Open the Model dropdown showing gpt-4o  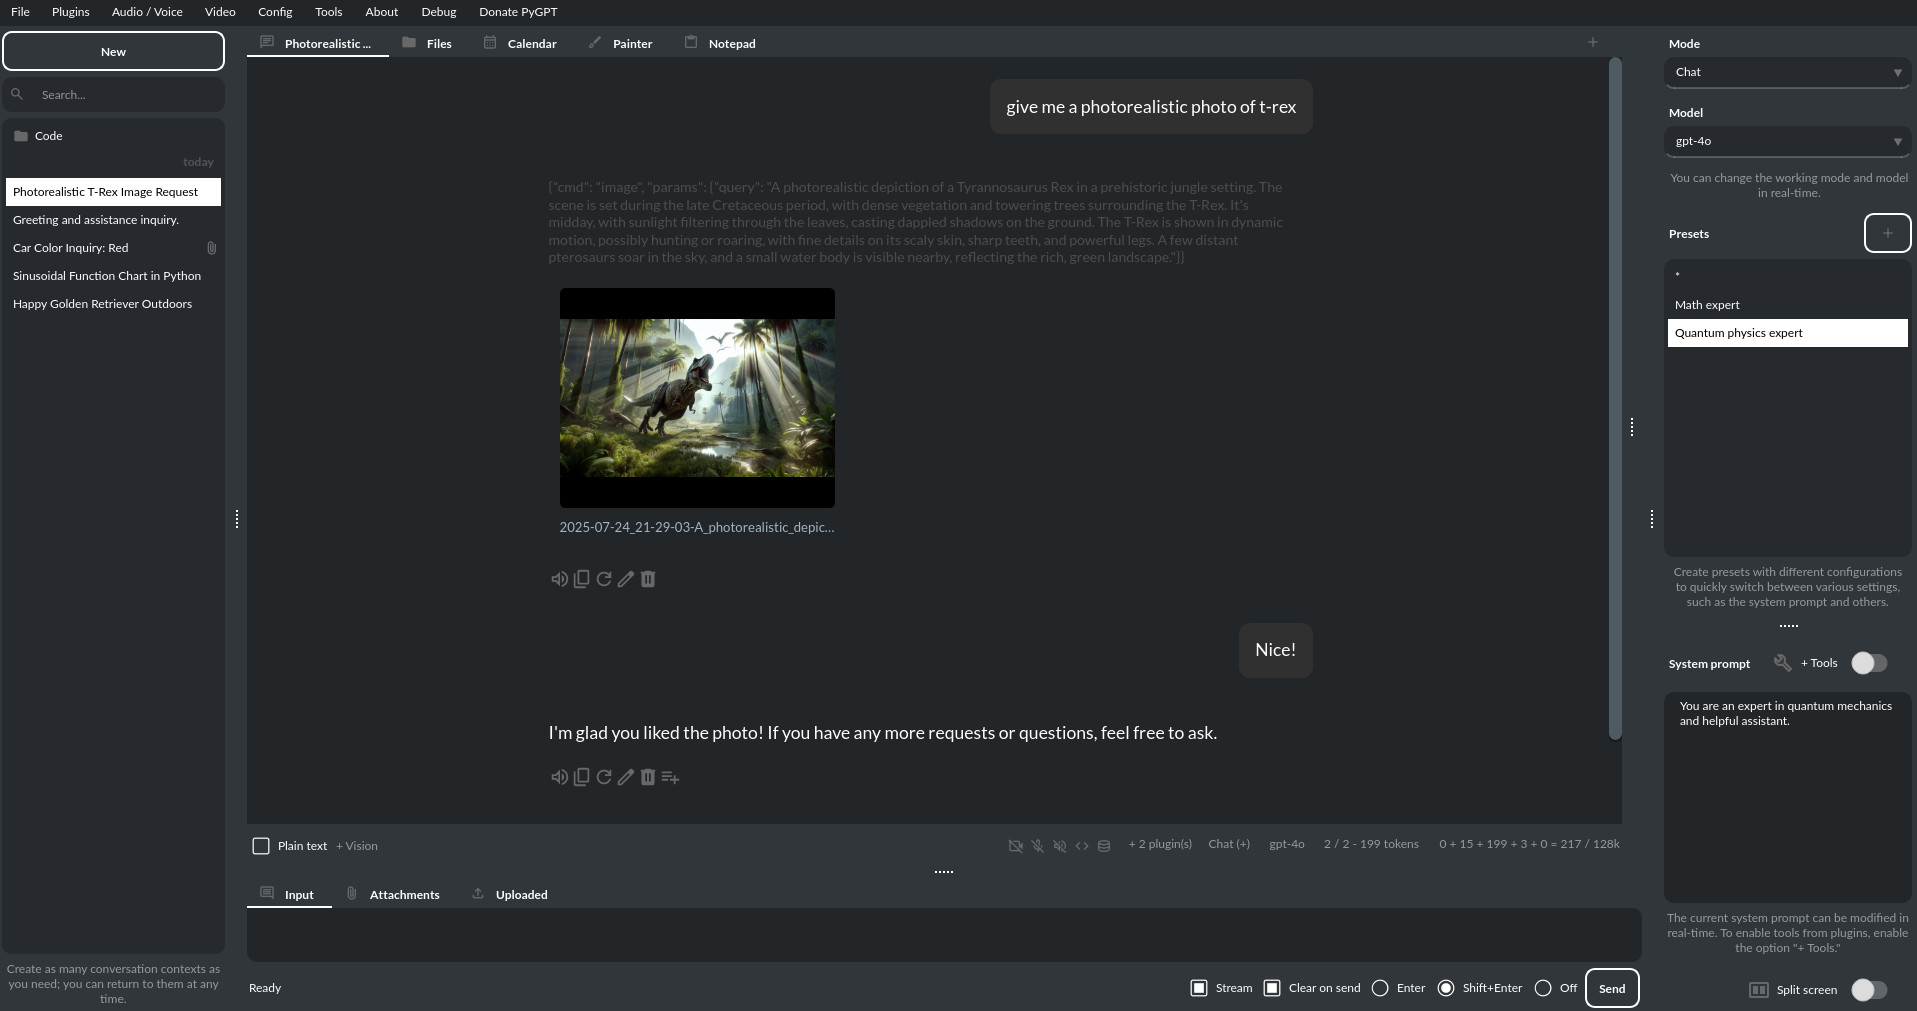(x=1786, y=141)
